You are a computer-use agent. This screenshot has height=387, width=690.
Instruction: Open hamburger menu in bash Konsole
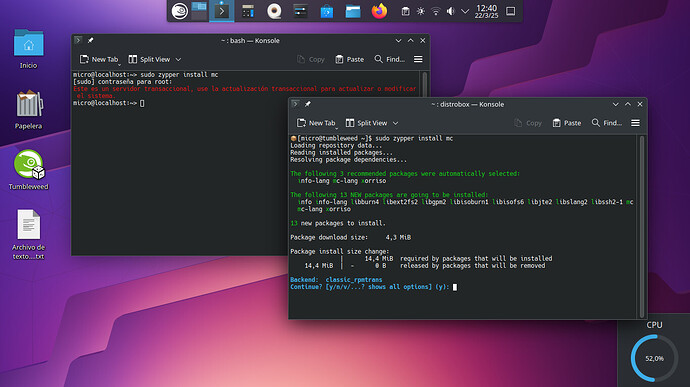pyautogui.click(x=418, y=59)
